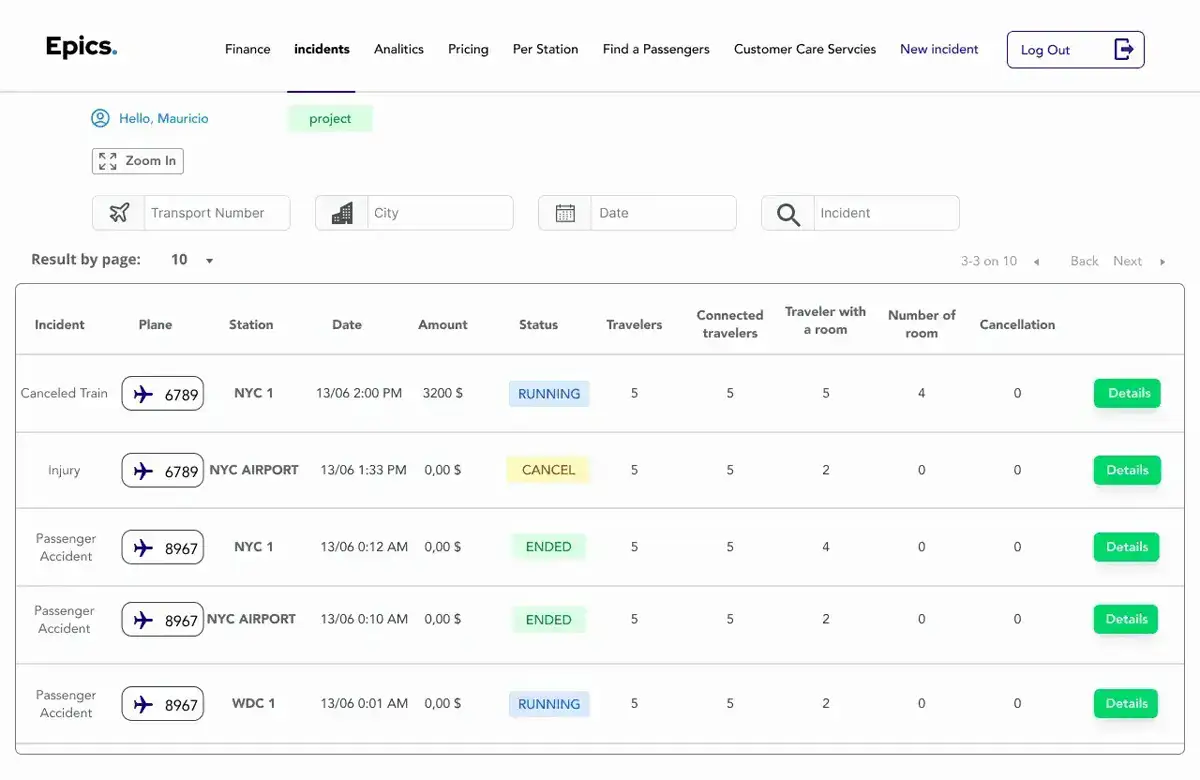Toggle the RUNNING status badge for Canceled Train
This screenshot has width=1200, height=780.
[x=548, y=393]
